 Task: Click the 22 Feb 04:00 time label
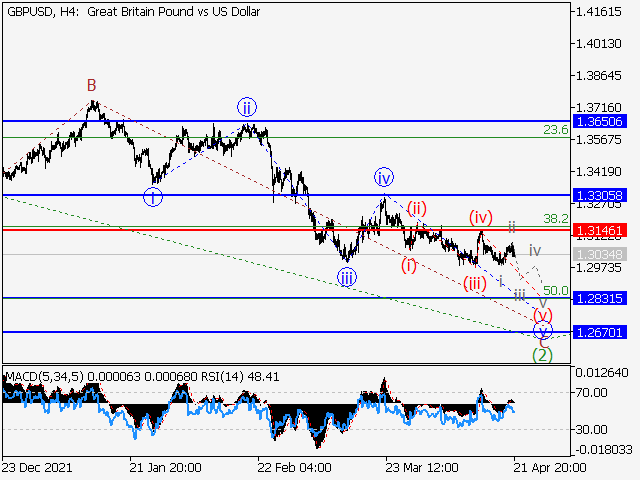click(294, 467)
